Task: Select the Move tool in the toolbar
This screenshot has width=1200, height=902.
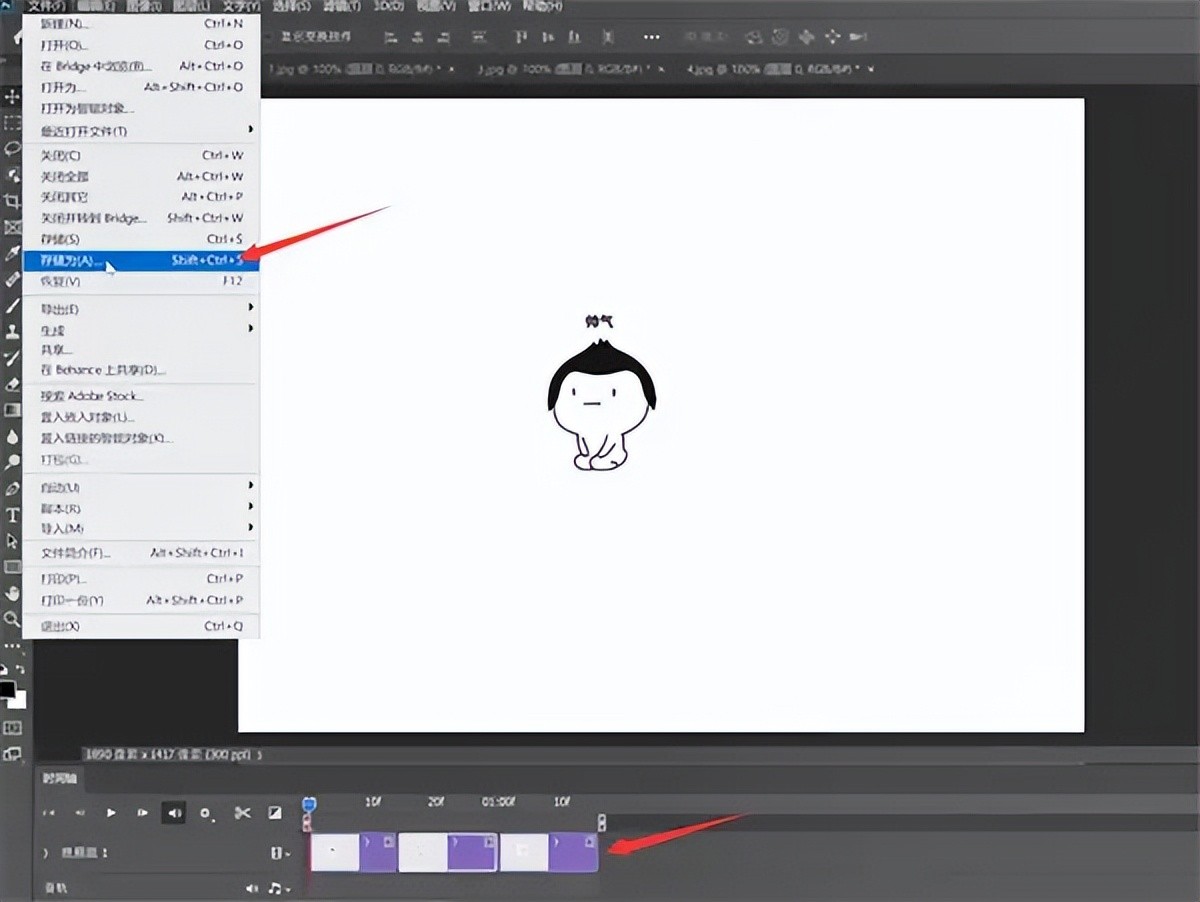Action: [13, 96]
